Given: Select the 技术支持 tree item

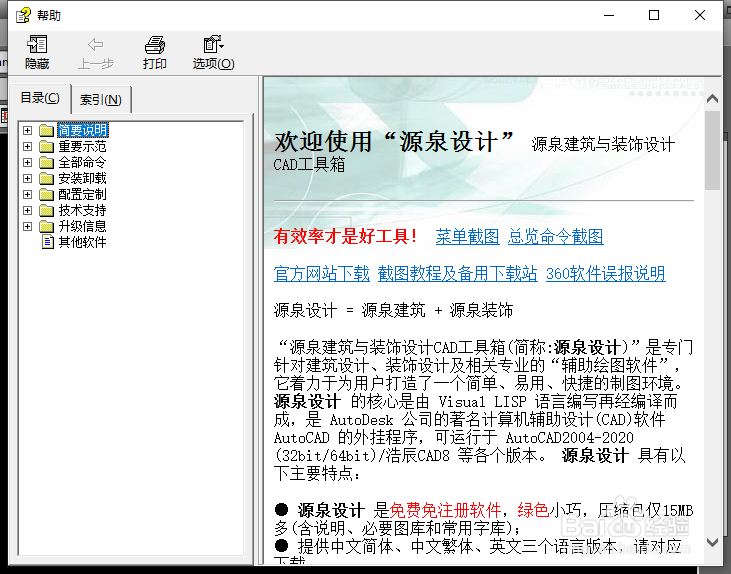Looking at the screenshot, I should pos(83,210).
